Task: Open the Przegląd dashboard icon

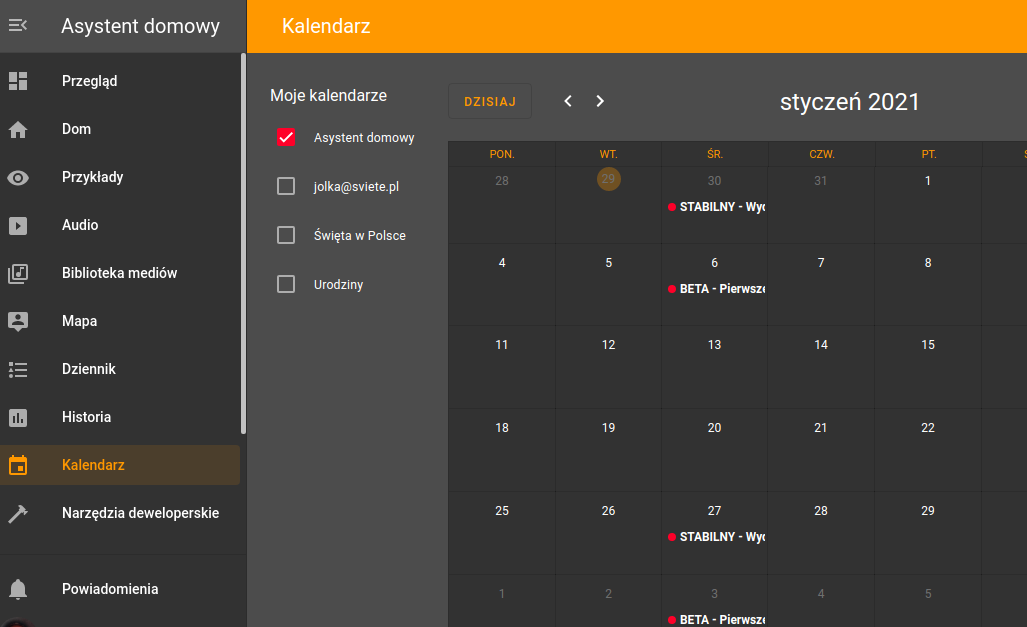Action: point(18,81)
